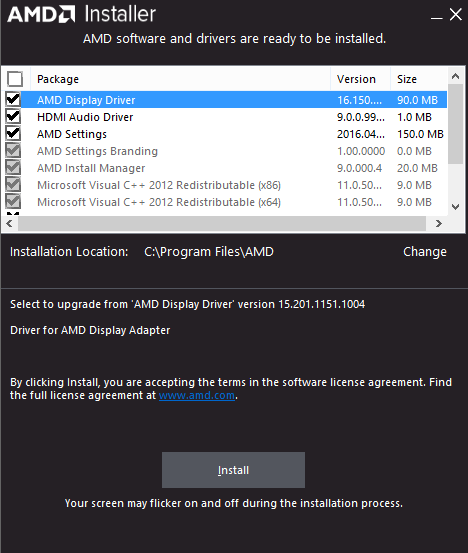Select the AMD Settings Branding row

click(x=234, y=151)
